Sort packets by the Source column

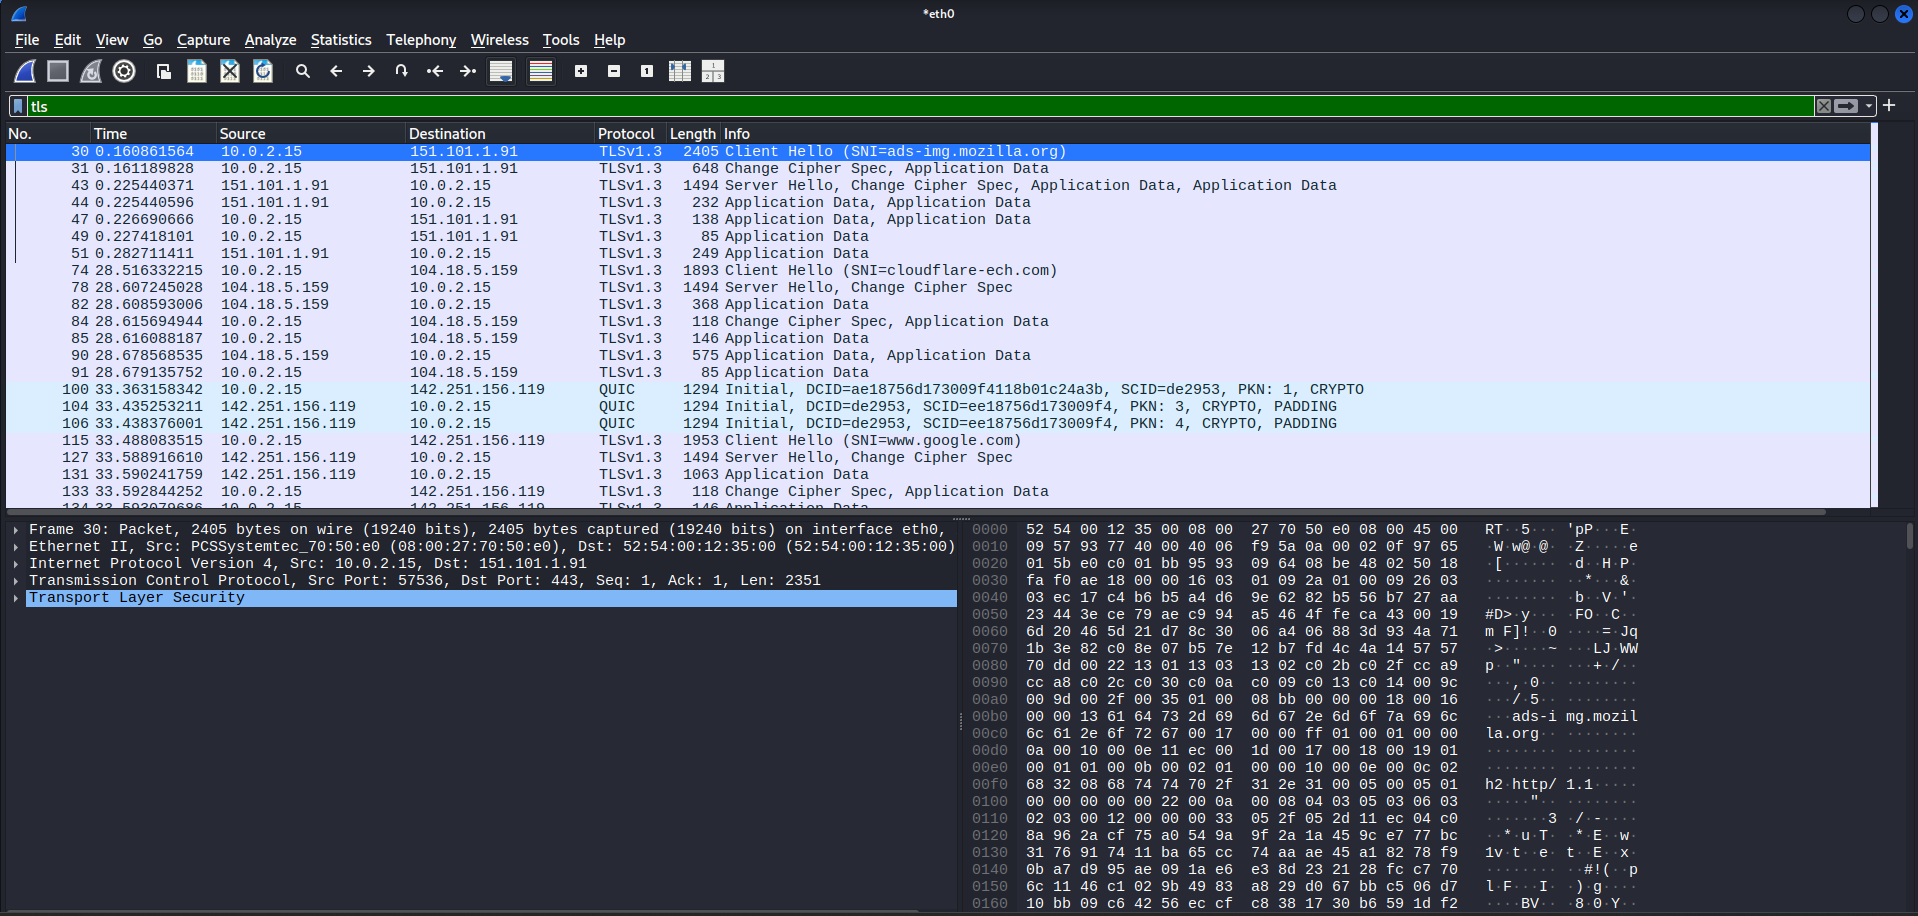(x=311, y=133)
